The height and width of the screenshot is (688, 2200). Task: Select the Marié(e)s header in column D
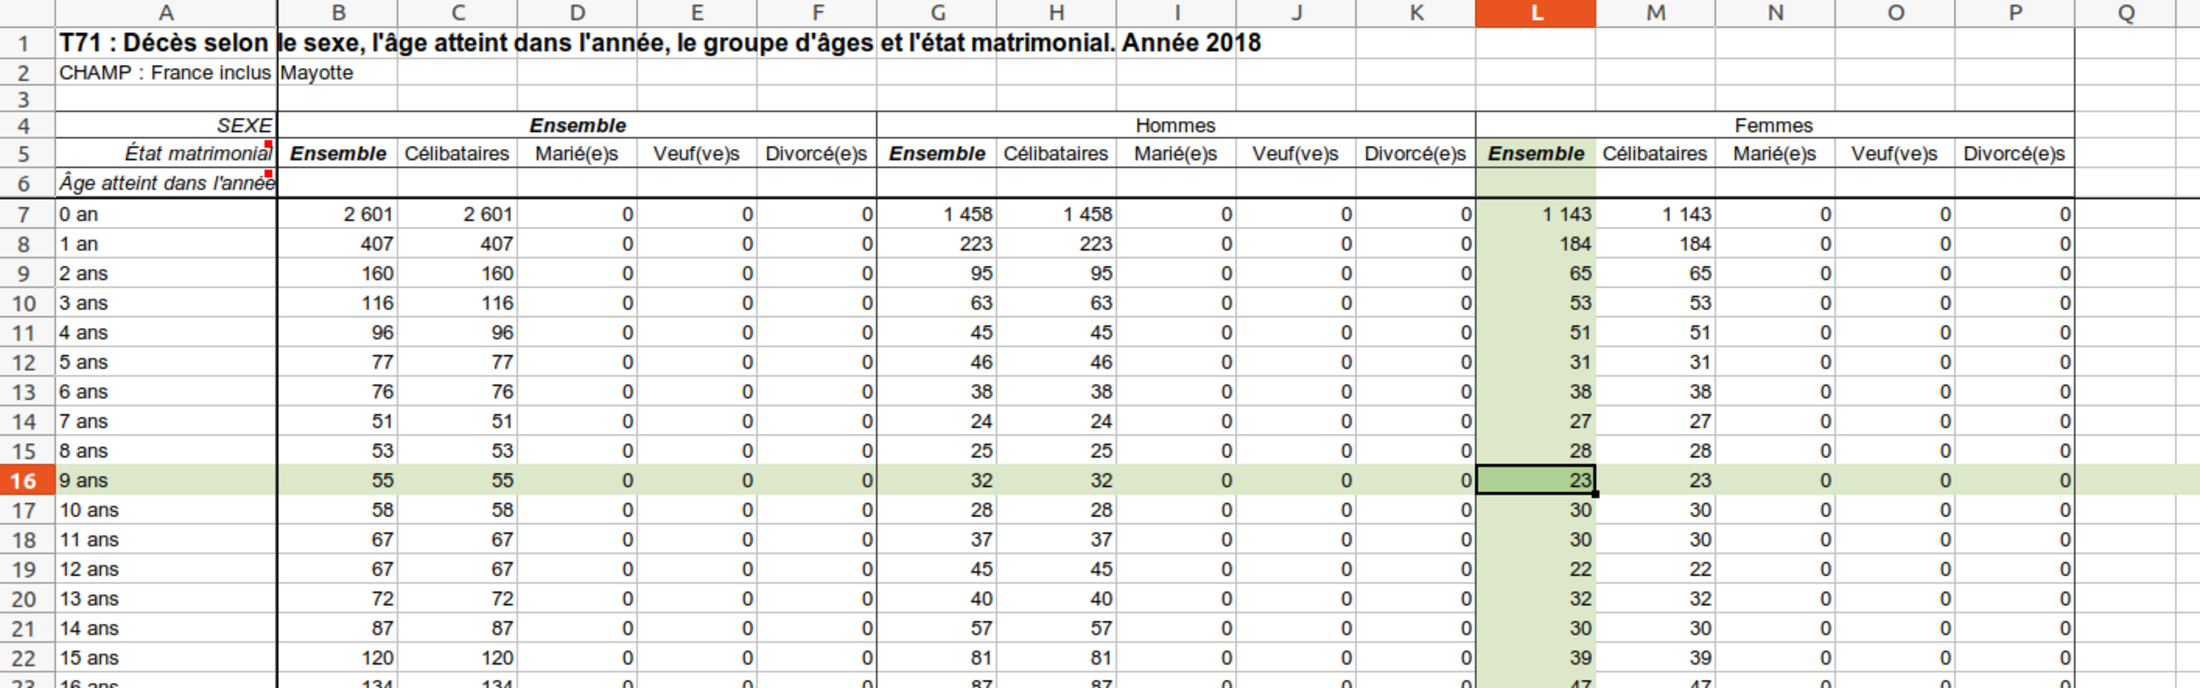click(x=577, y=154)
